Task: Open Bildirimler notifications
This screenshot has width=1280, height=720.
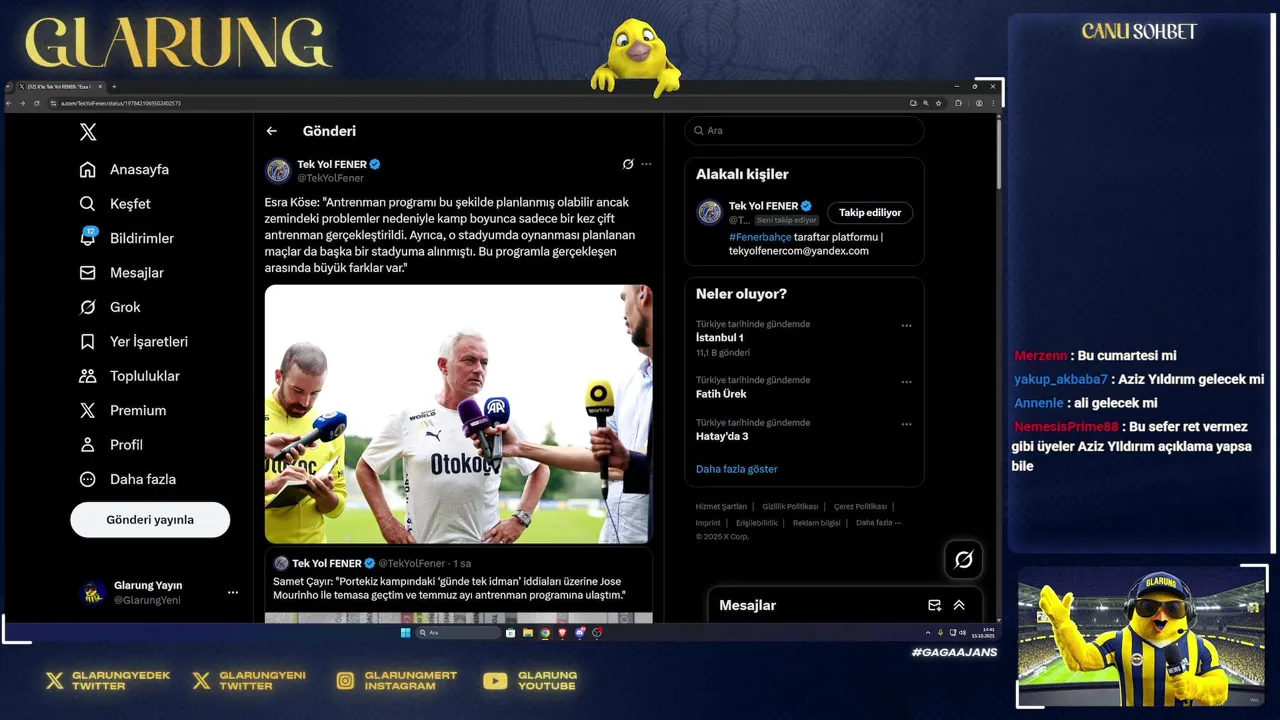Action: click(x=127, y=238)
